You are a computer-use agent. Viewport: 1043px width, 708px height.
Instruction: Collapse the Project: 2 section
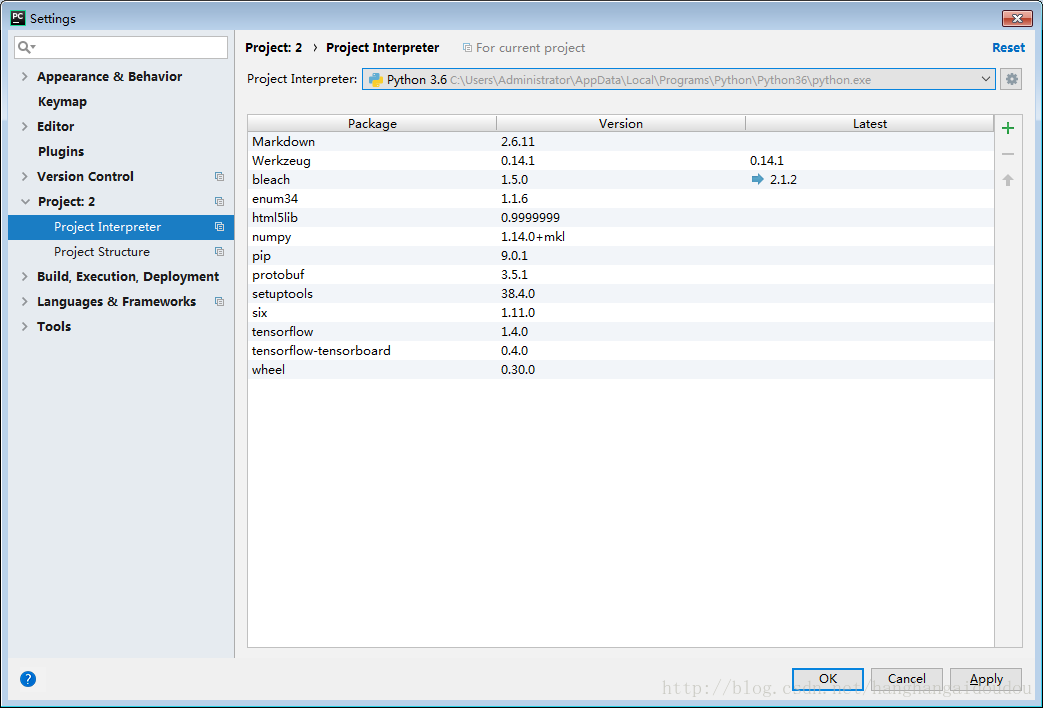click(x=25, y=202)
